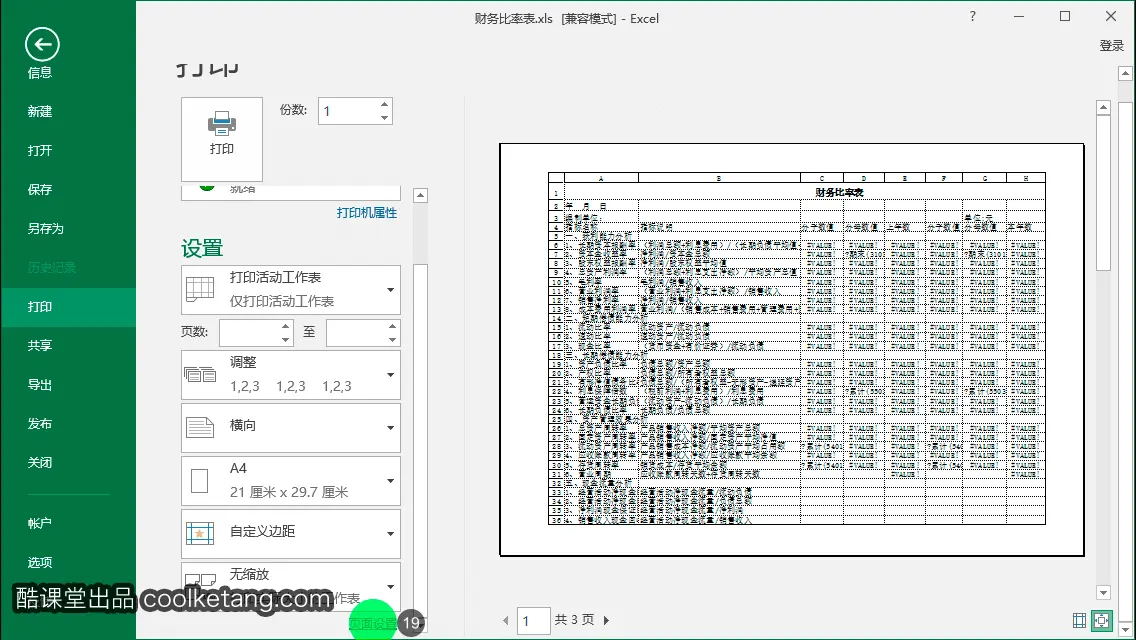This screenshot has width=1136, height=640.
Task: Click the 份数 copies input field
Action: [x=348, y=111]
